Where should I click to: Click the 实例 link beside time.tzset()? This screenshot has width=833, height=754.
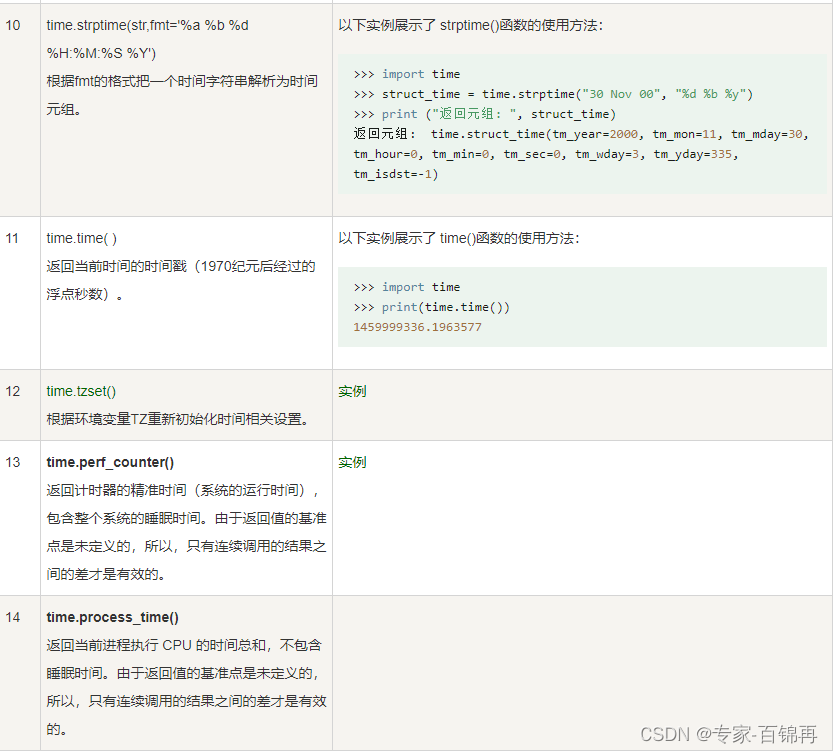352,391
